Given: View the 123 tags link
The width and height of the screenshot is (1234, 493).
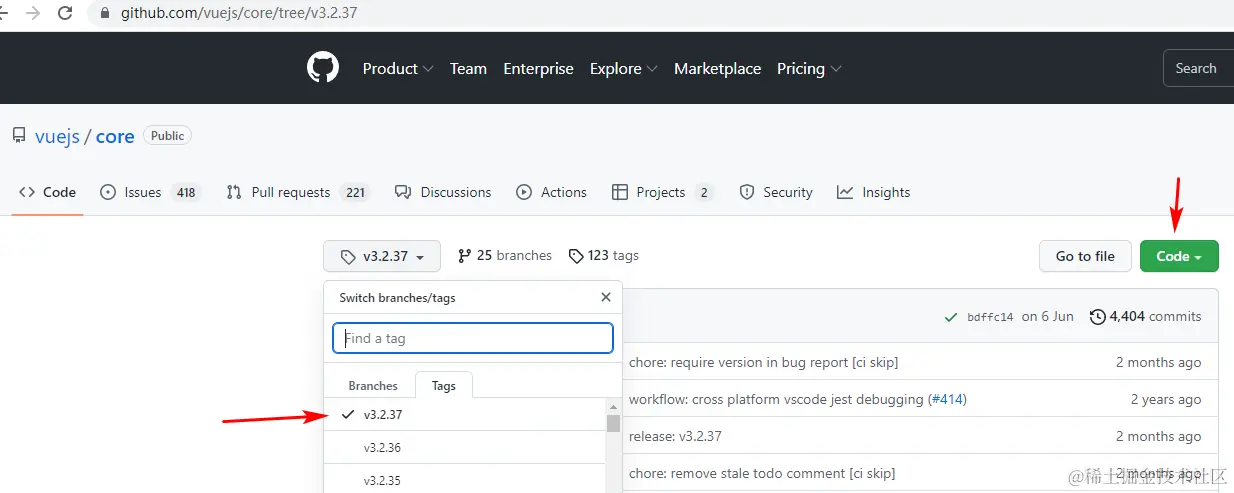Looking at the screenshot, I should point(604,256).
